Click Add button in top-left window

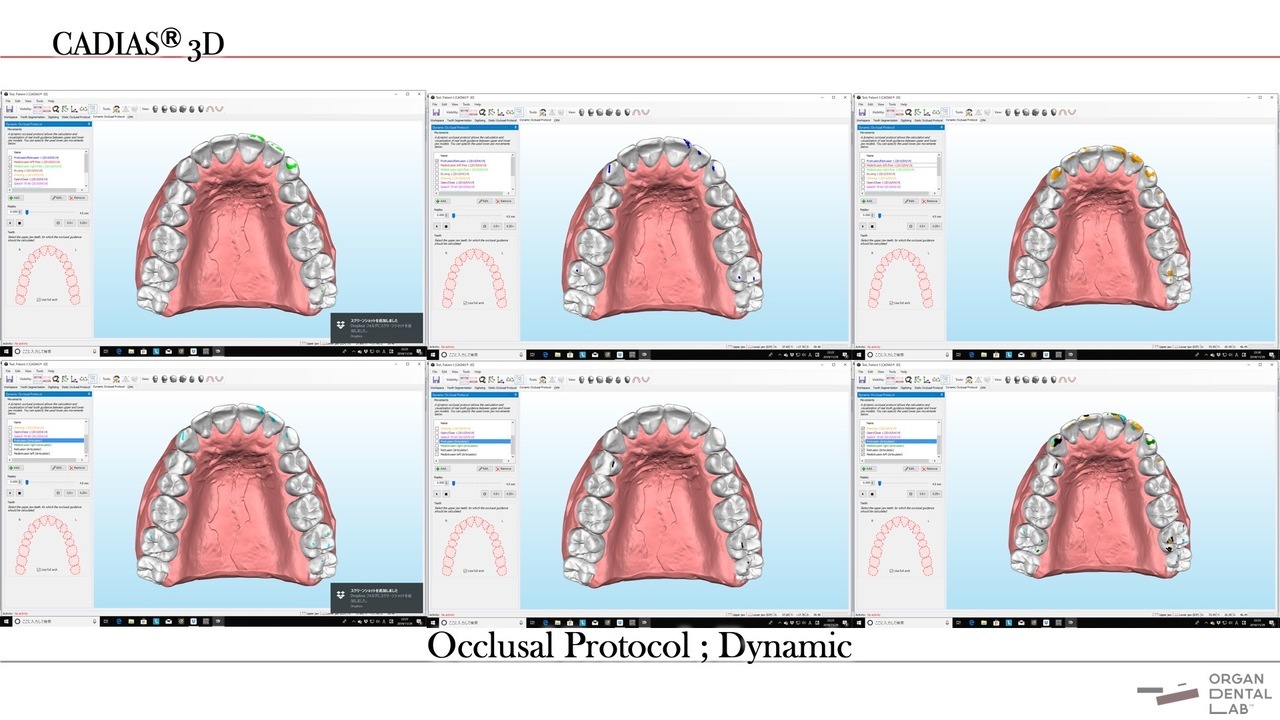pyautogui.click(x=16, y=198)
